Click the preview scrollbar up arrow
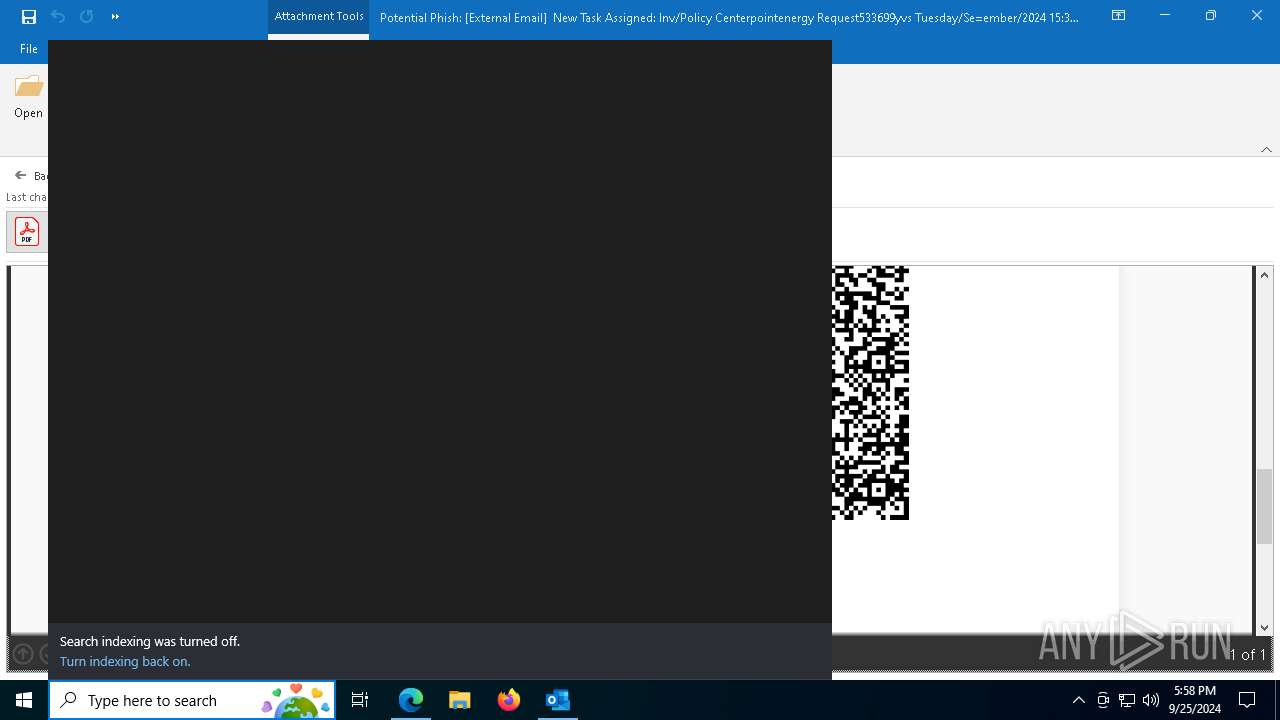This screenshot has width=1280, height=720. coord(1264,275)
